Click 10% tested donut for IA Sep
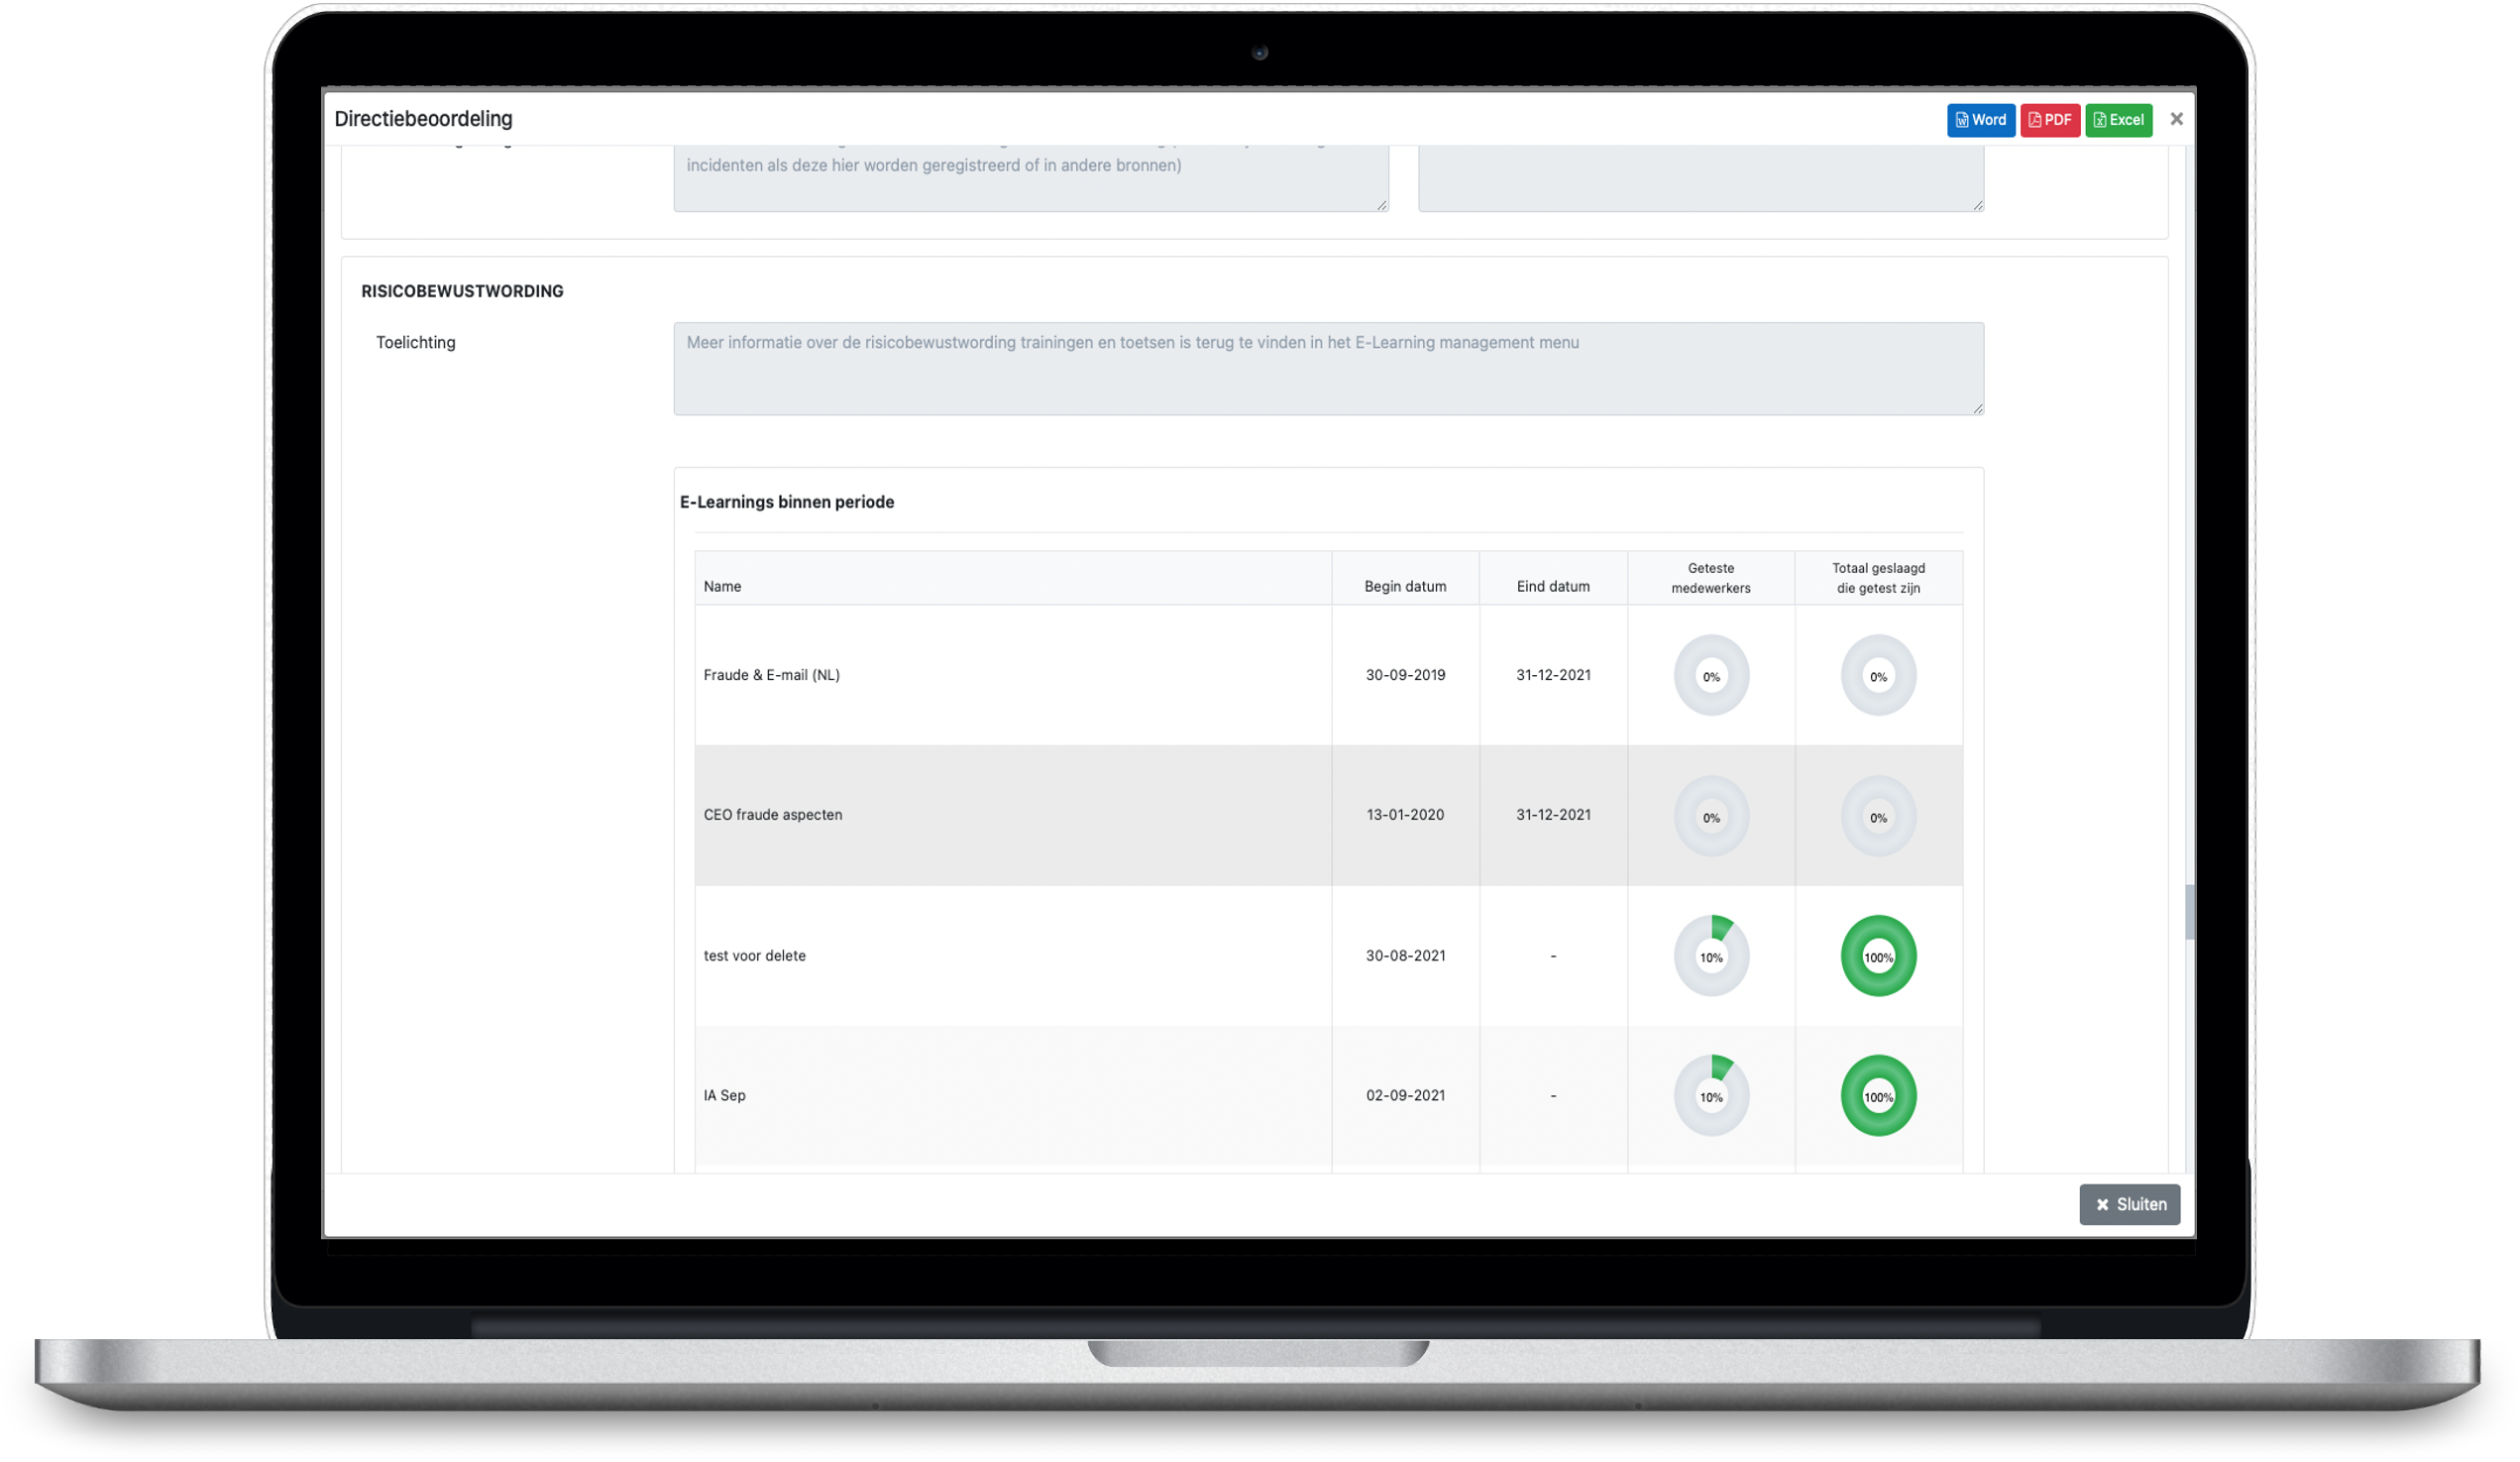The height and width of the screenshot is (1462, 2520). (1711, 1096)
